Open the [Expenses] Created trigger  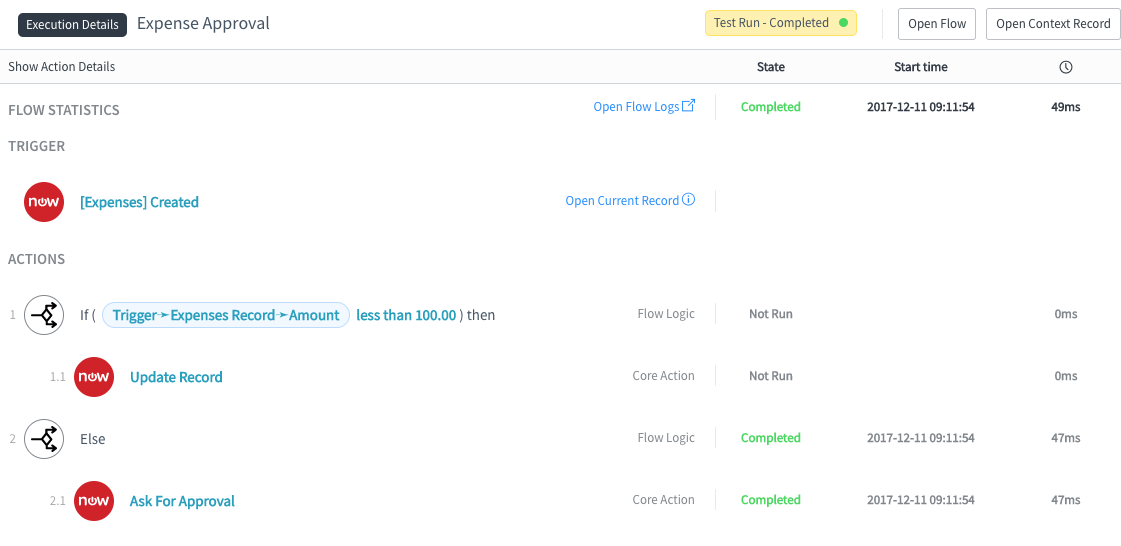pyautogui.click(x=139, y=202)
